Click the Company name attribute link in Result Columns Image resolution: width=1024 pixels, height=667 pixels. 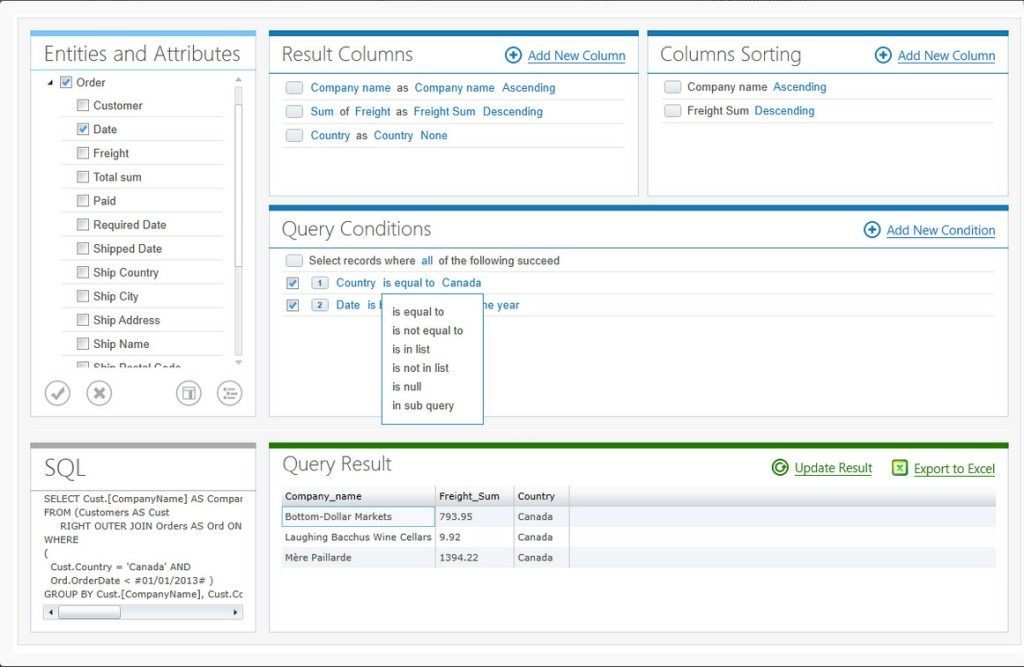pos(350,88)
